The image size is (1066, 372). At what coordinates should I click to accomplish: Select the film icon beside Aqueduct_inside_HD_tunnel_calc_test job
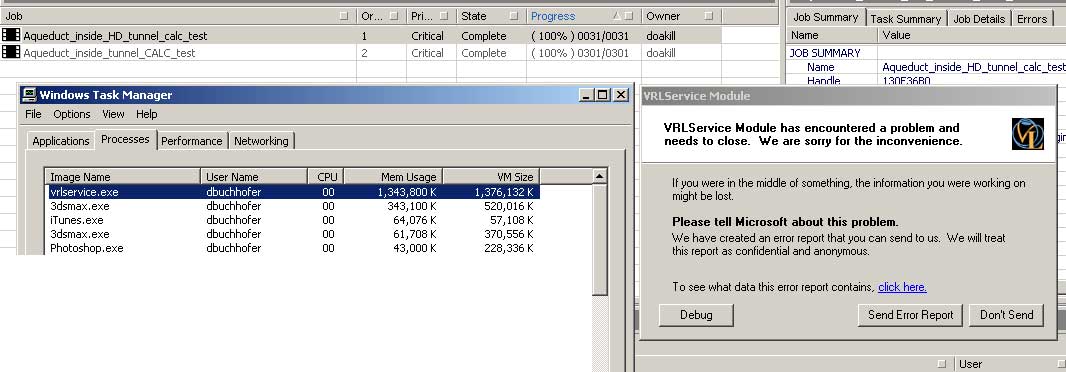[11, 35]
